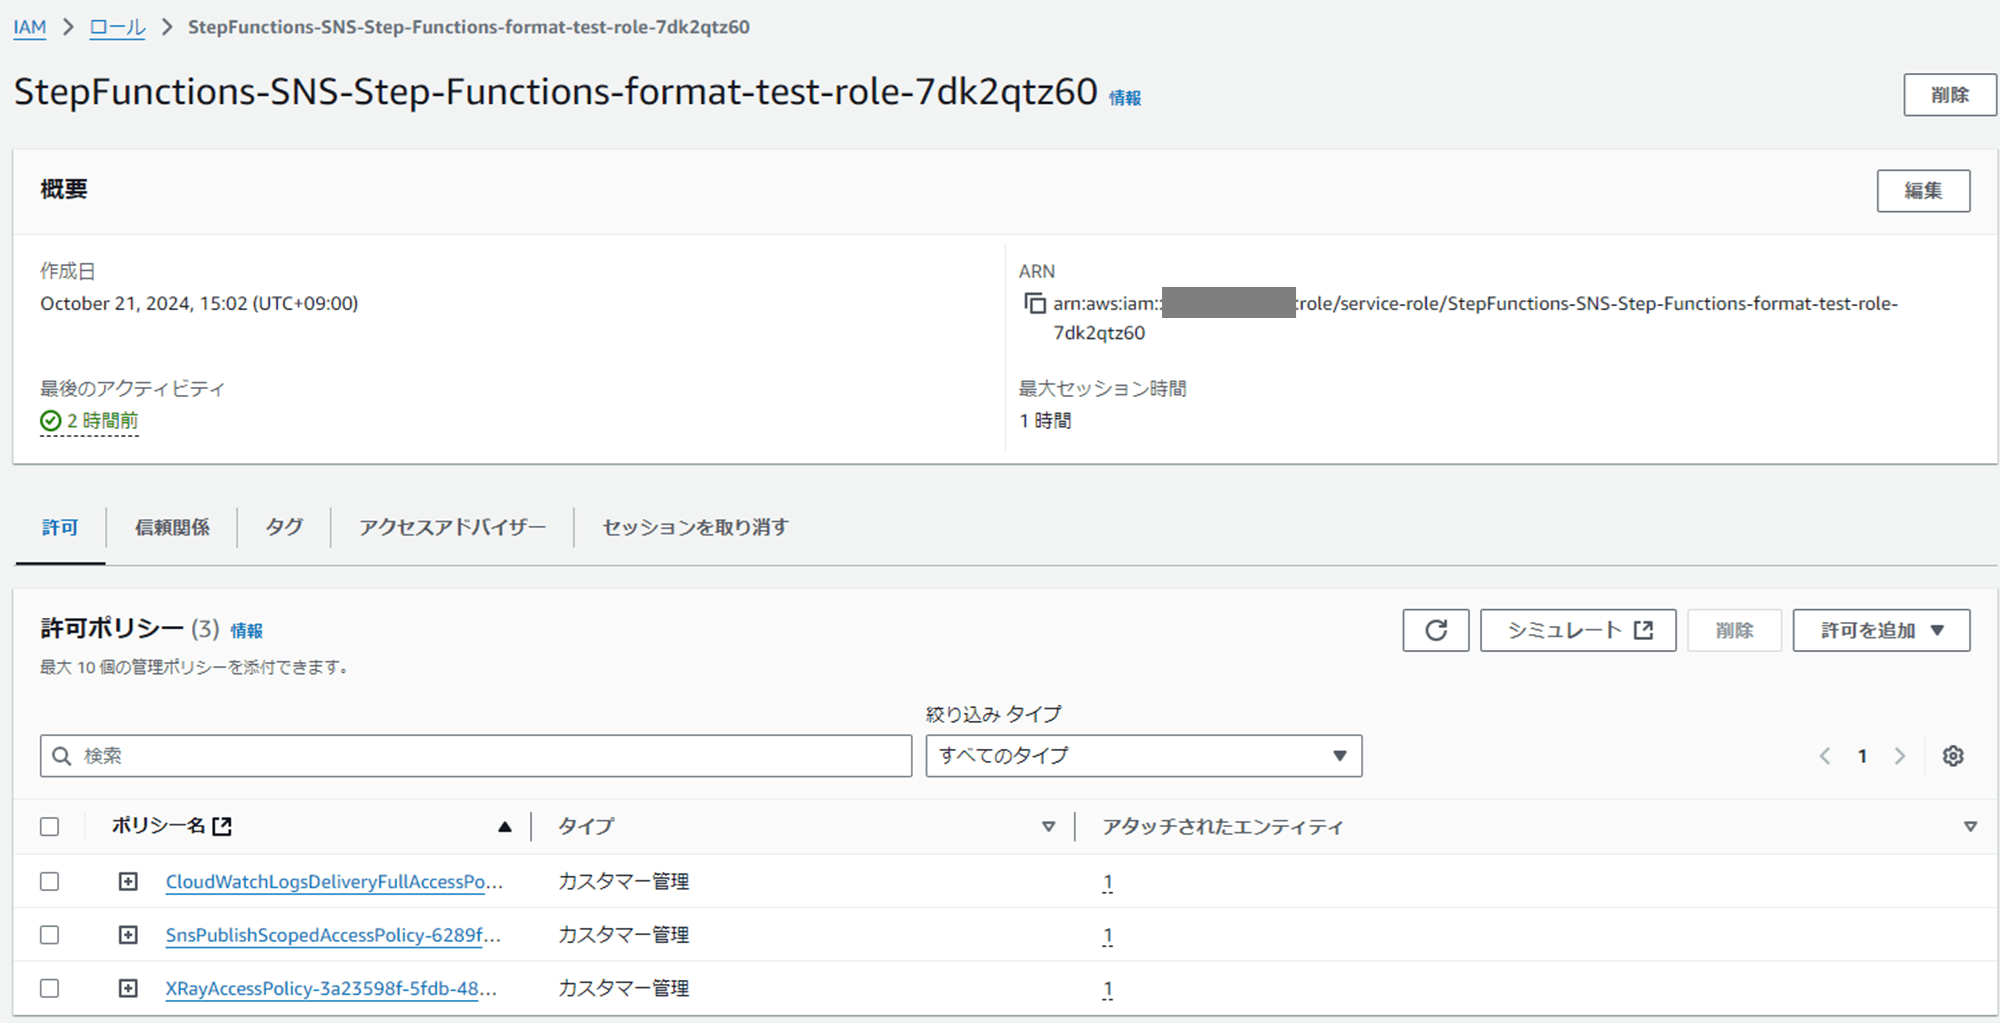Sort by policy name ascending arrow

505,827
